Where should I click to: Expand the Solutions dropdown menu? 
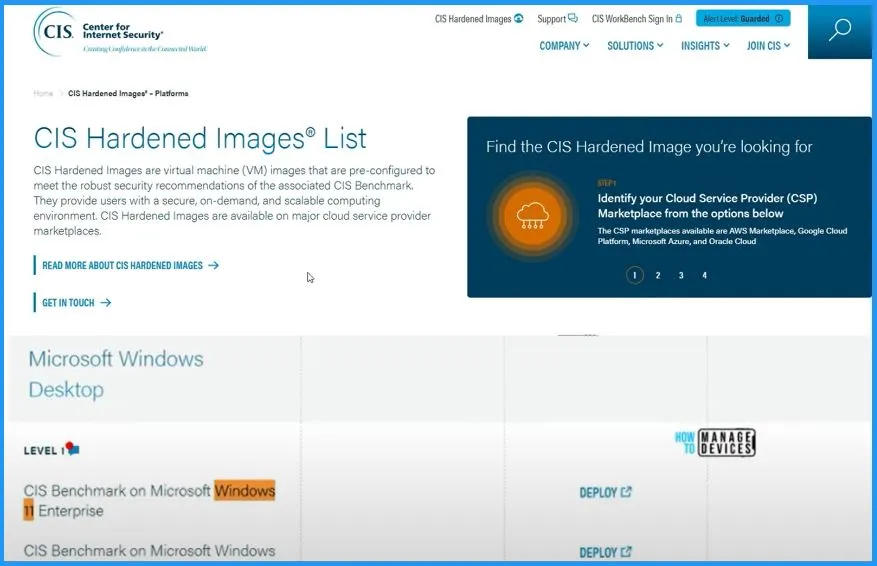coord(635,46)
